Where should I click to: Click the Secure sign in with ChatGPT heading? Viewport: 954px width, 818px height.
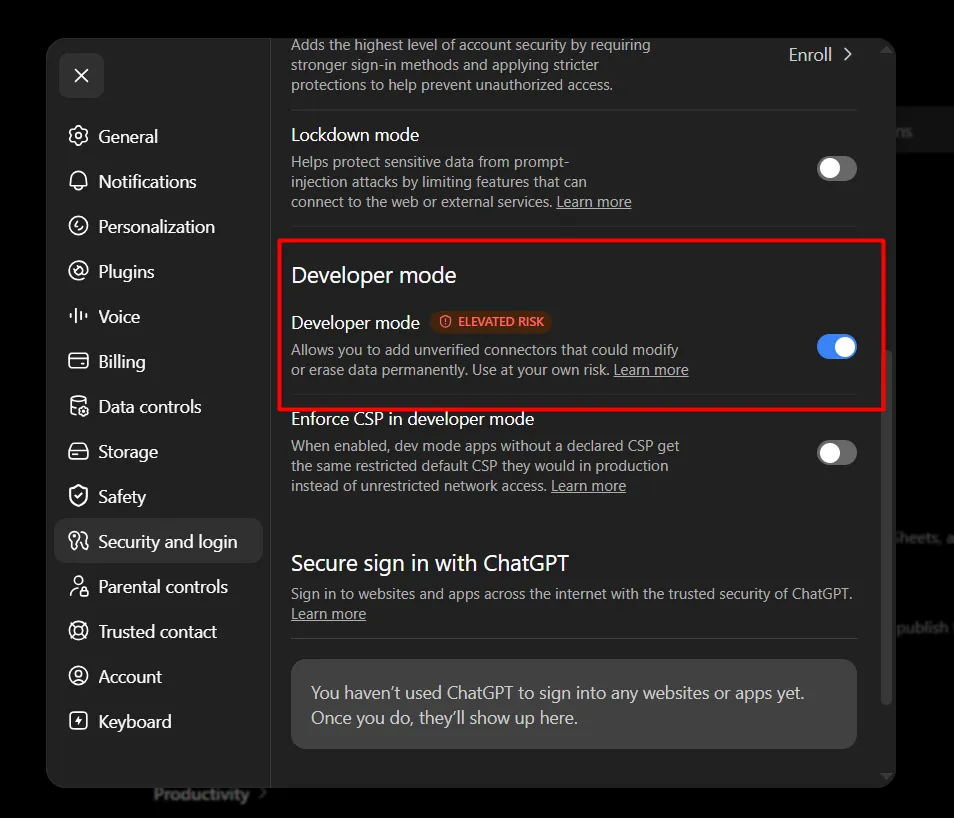pos(430,564)
